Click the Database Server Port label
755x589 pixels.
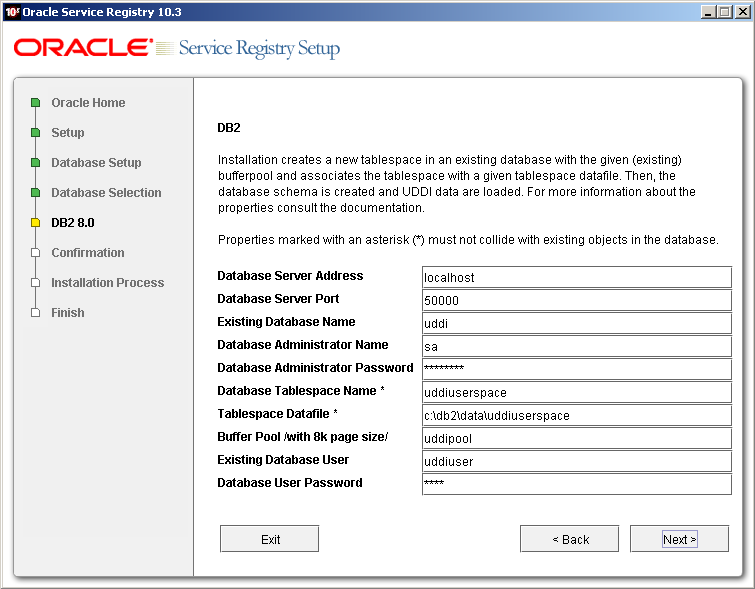tap(278, 299)
